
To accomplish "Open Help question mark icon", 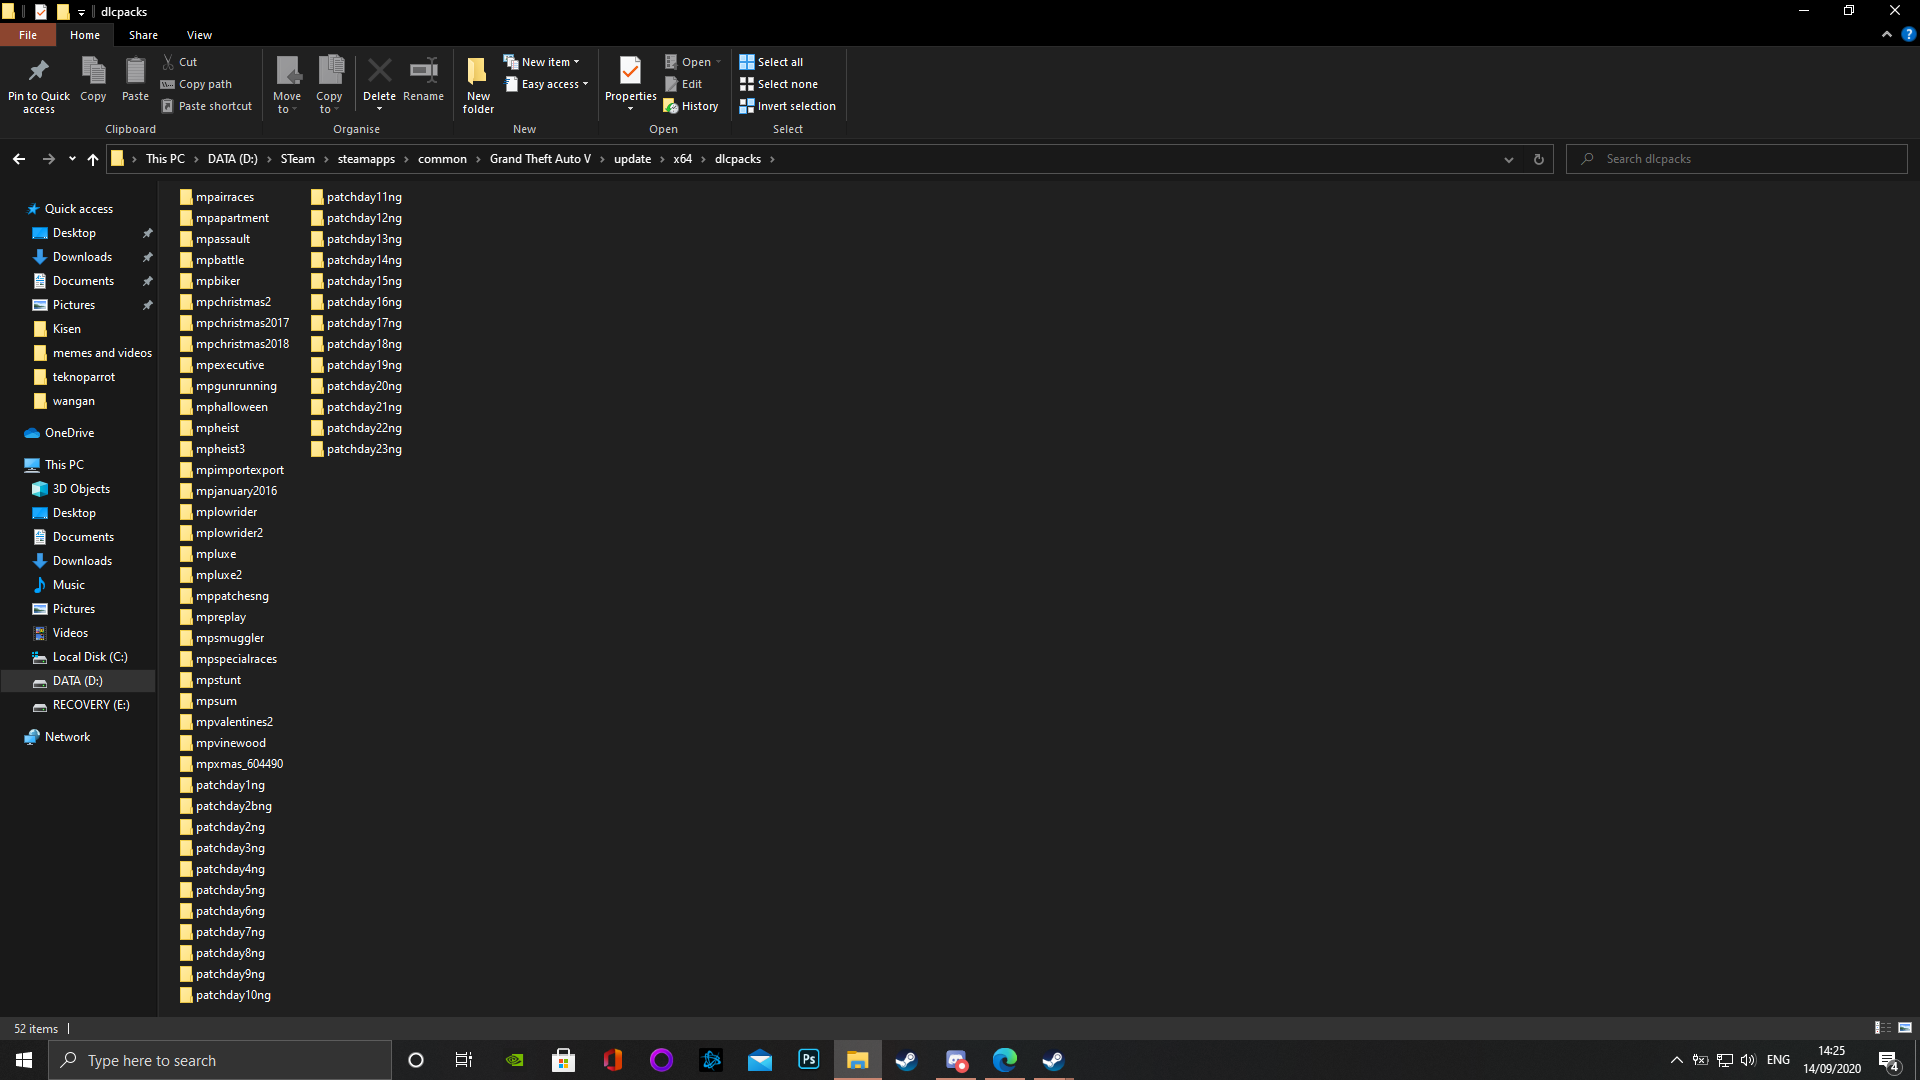I will [1908, 34].
